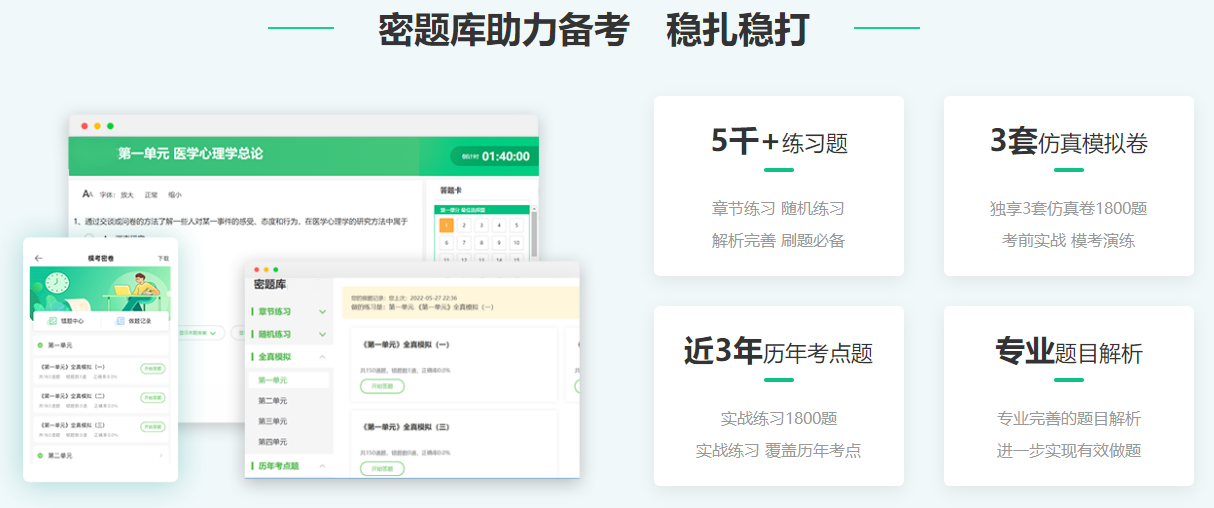The height and width of the screenshot is (508, 1214).
Task: Start 全真模拟（三） with the 开始答题 button
Action: coord(382,468)
